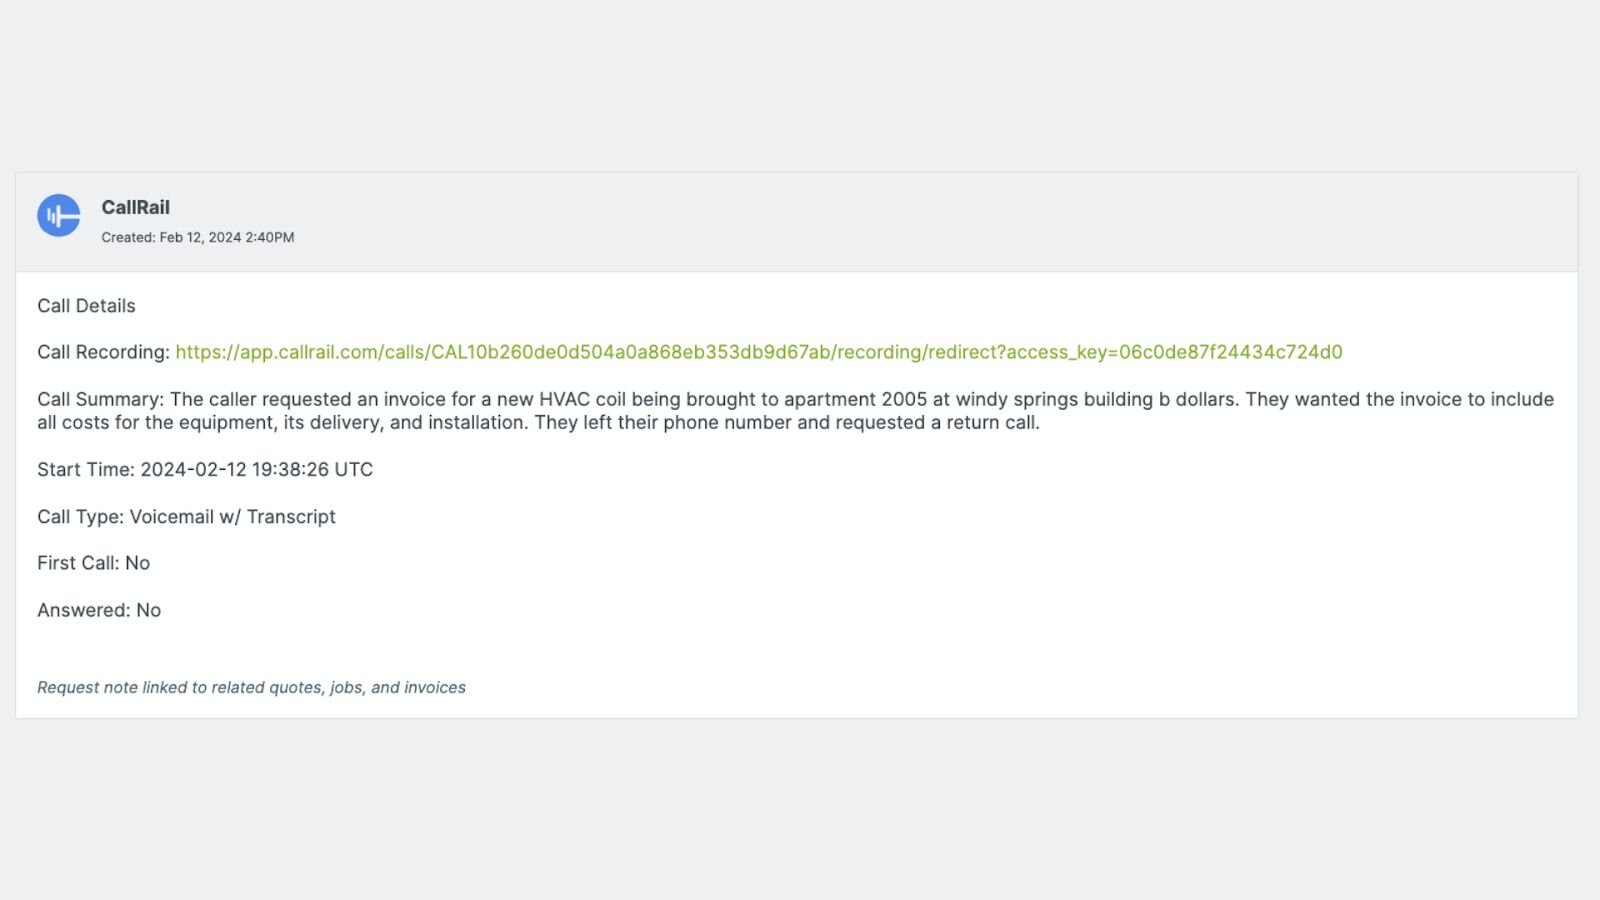Select the CallRail author name heading
1600x900 pixels.
tap(135, 207)
